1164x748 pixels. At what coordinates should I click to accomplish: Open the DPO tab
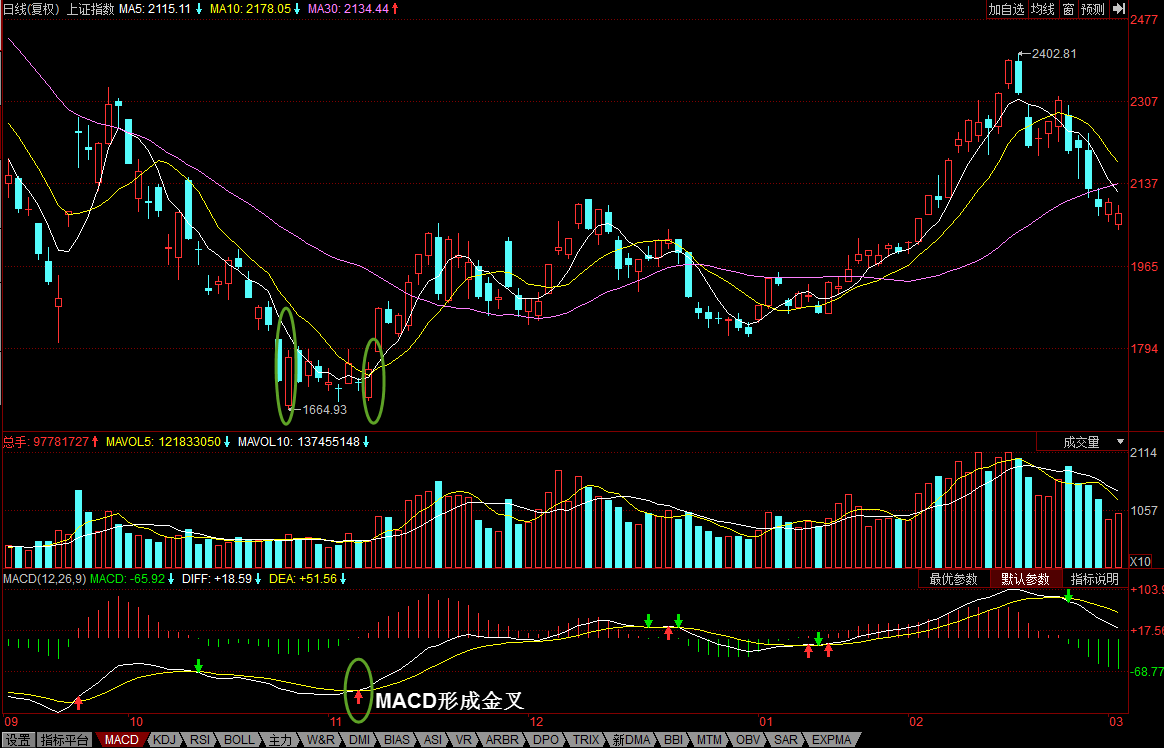click(546, 740)
